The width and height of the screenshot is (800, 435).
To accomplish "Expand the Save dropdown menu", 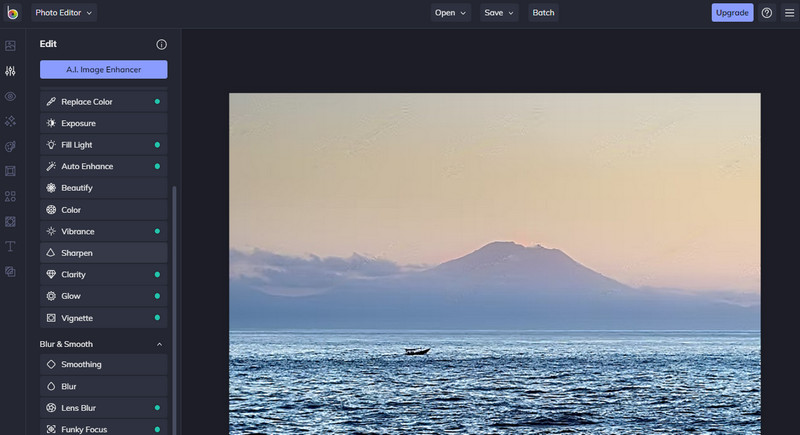I will pos(498,13).
